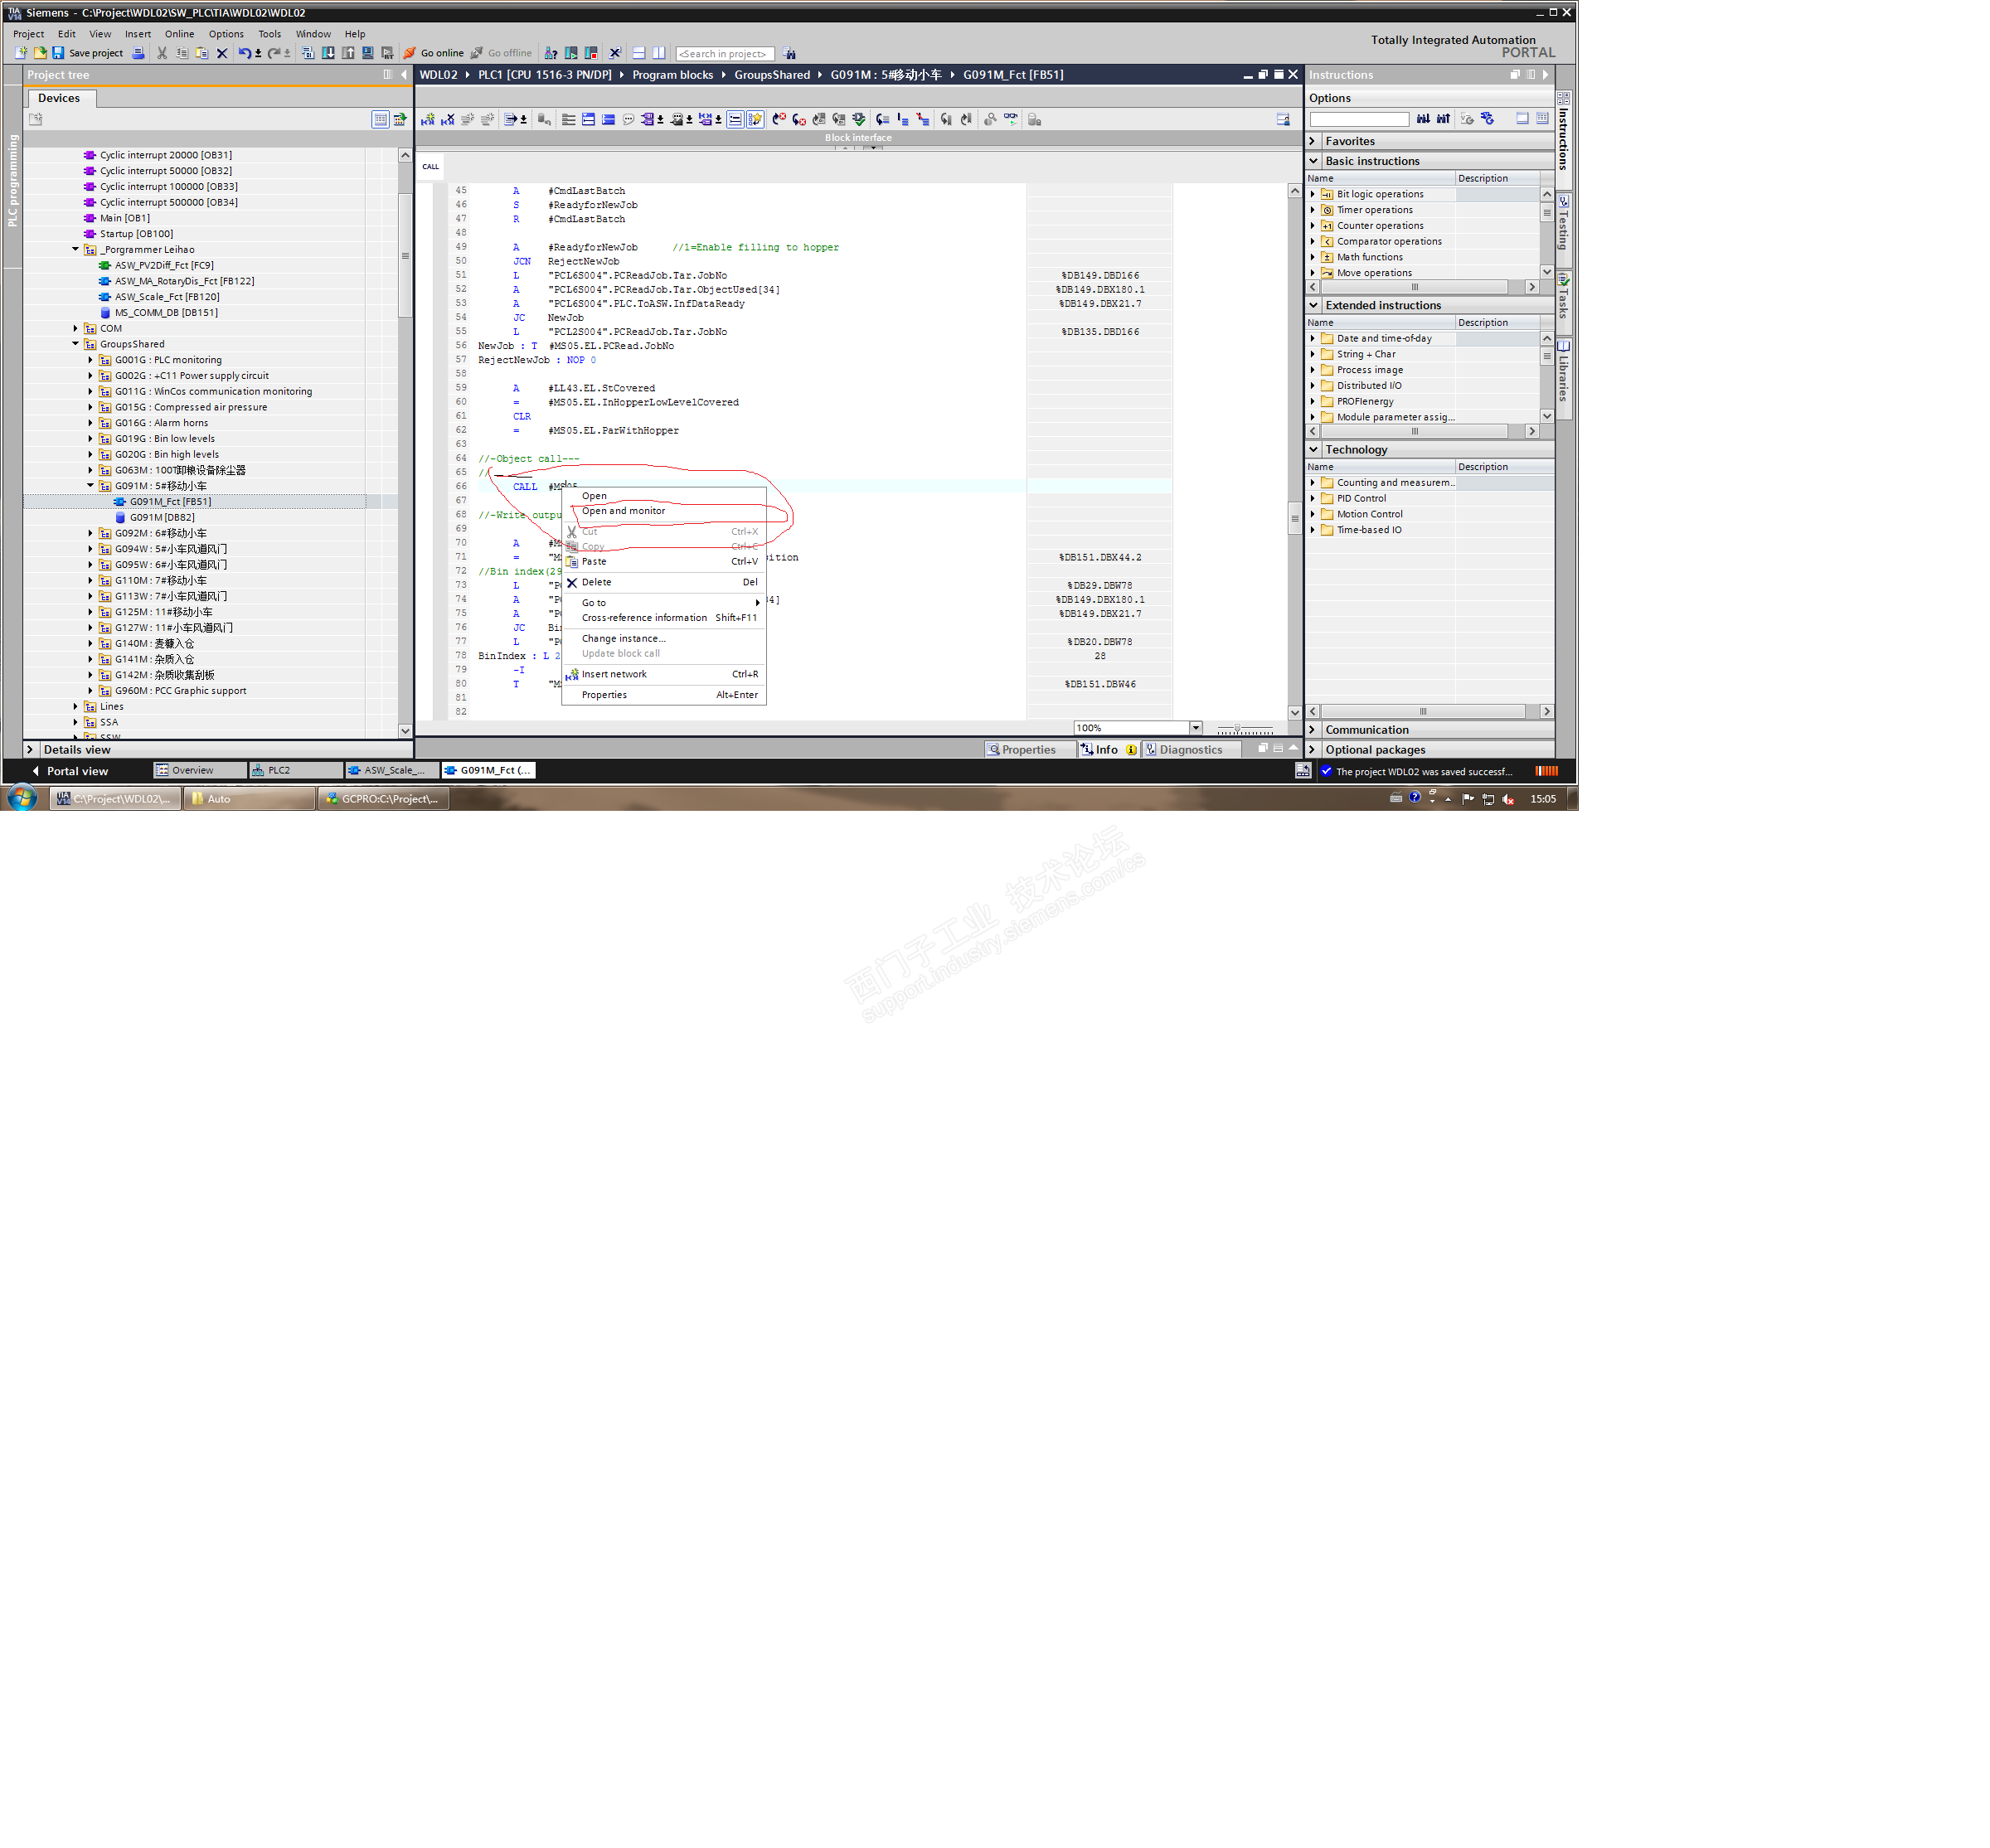
Task: Click the Undo icon
Action: pyautogui.click(x=244, y=53)
